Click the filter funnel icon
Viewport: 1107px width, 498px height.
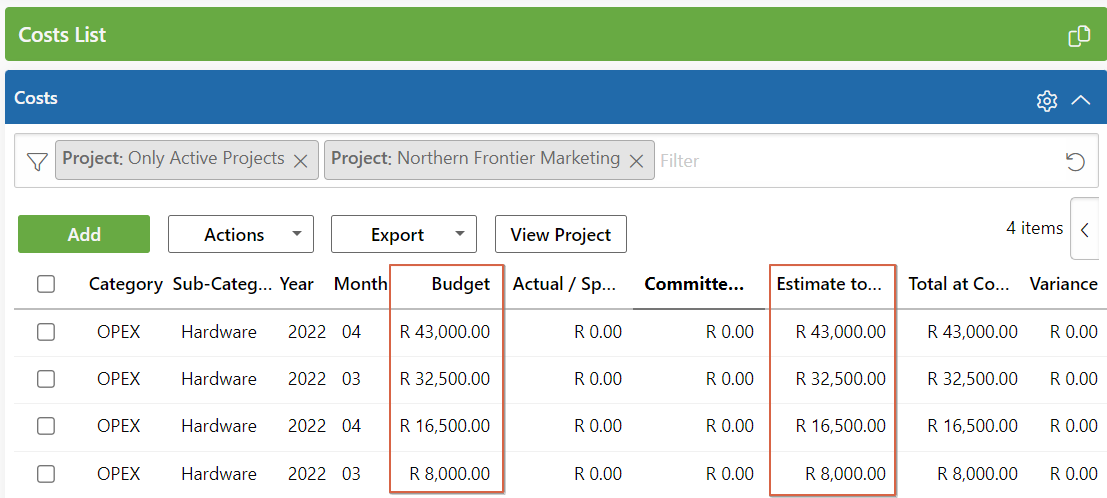click(37, 161)
